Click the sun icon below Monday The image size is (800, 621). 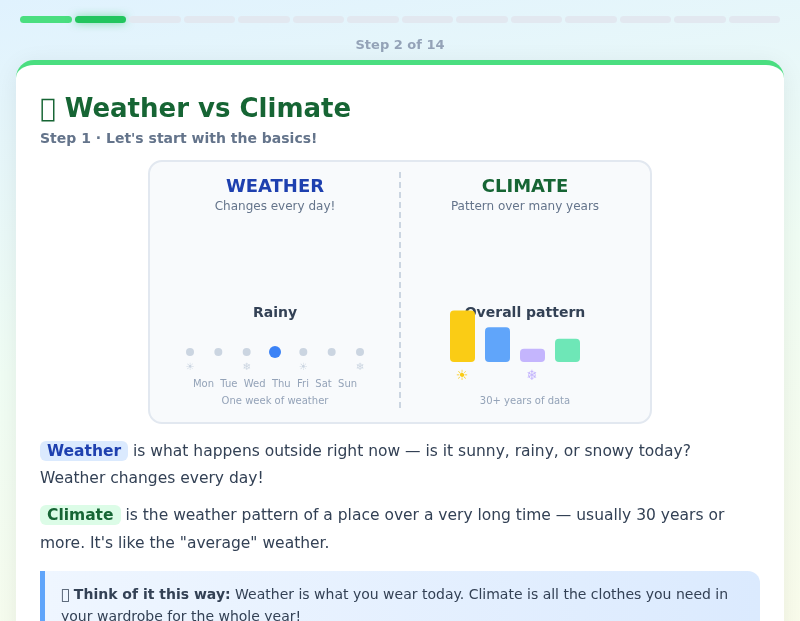(190, 366)
